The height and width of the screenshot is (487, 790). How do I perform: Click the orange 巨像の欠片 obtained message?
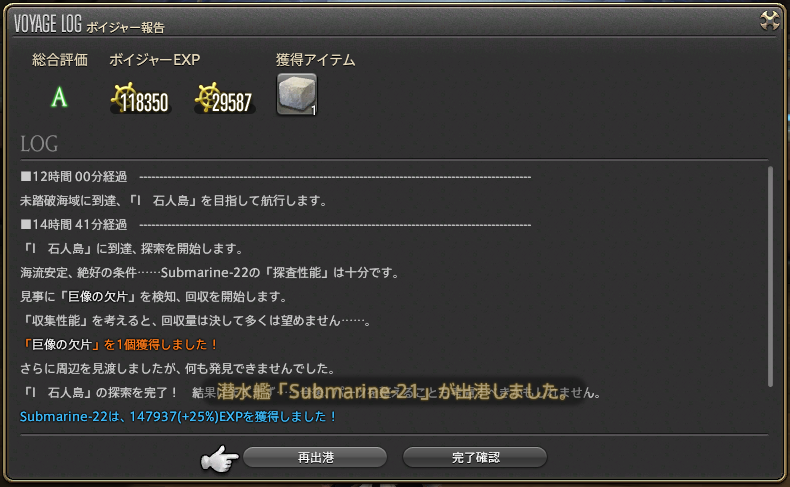(119, 344)
